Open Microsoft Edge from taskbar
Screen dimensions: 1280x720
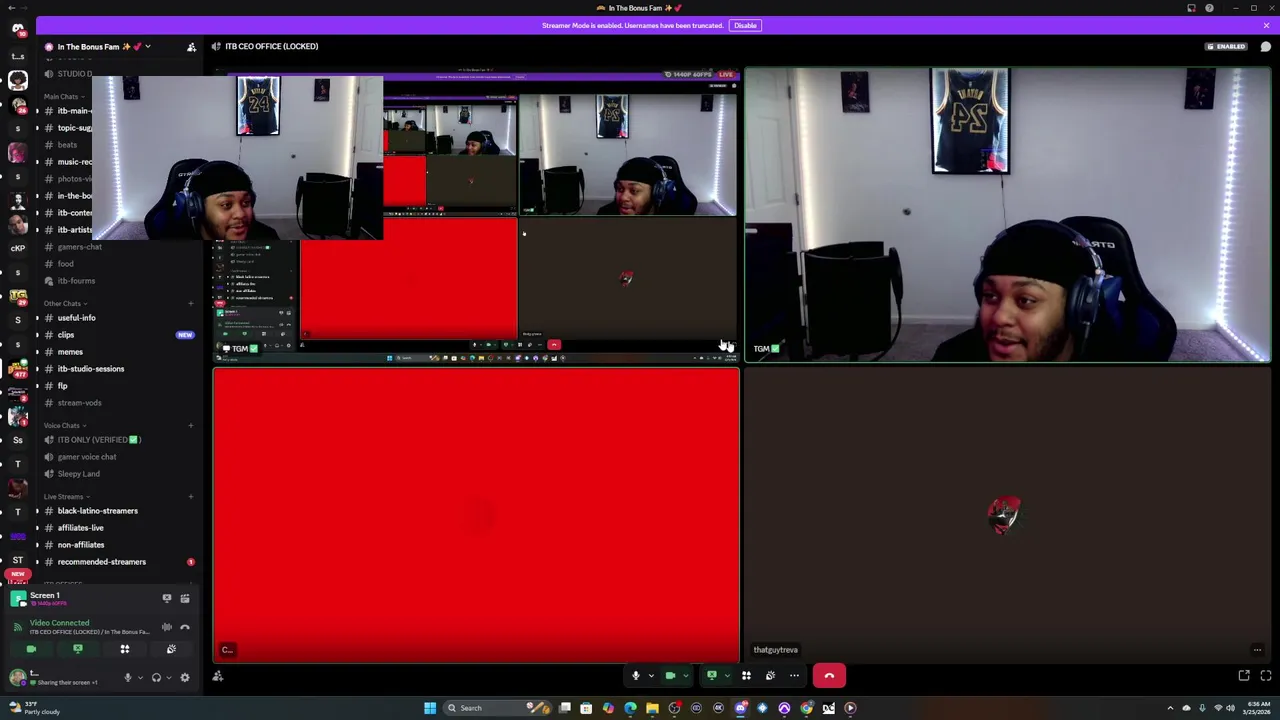pyautogui.click(x=630, y=708)
